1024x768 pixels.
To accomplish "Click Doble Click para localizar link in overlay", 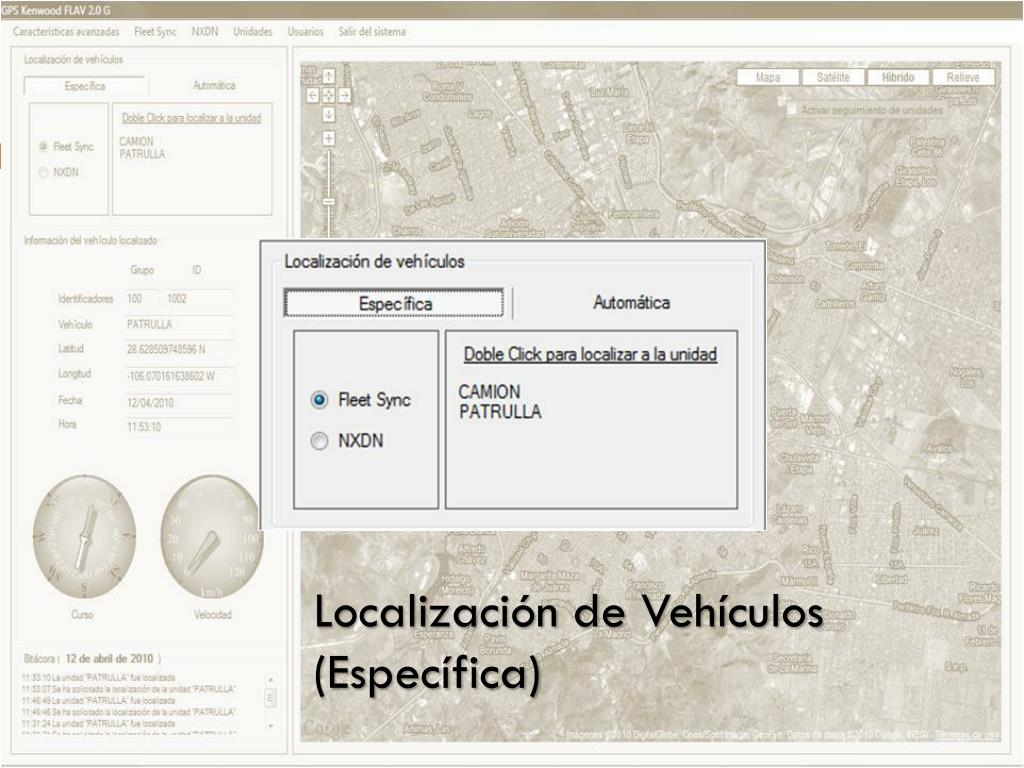I will [x=590, y=354].
